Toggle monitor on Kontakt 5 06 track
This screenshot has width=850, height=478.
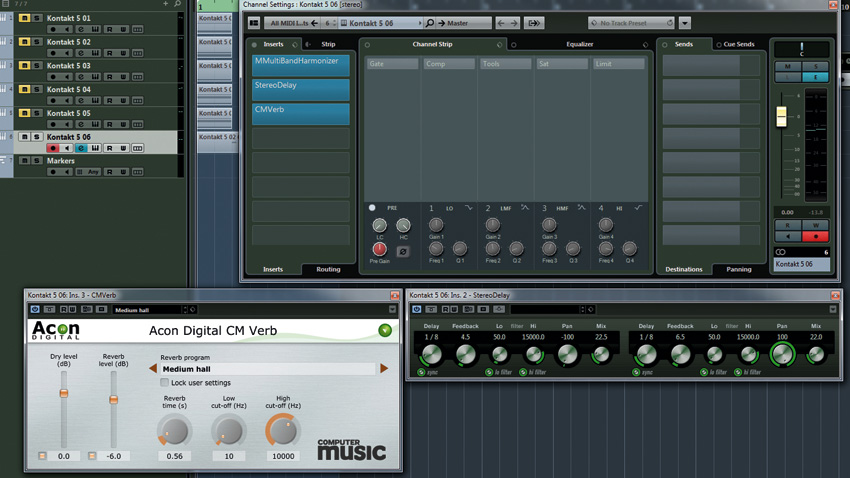click(x=67, y=148)
